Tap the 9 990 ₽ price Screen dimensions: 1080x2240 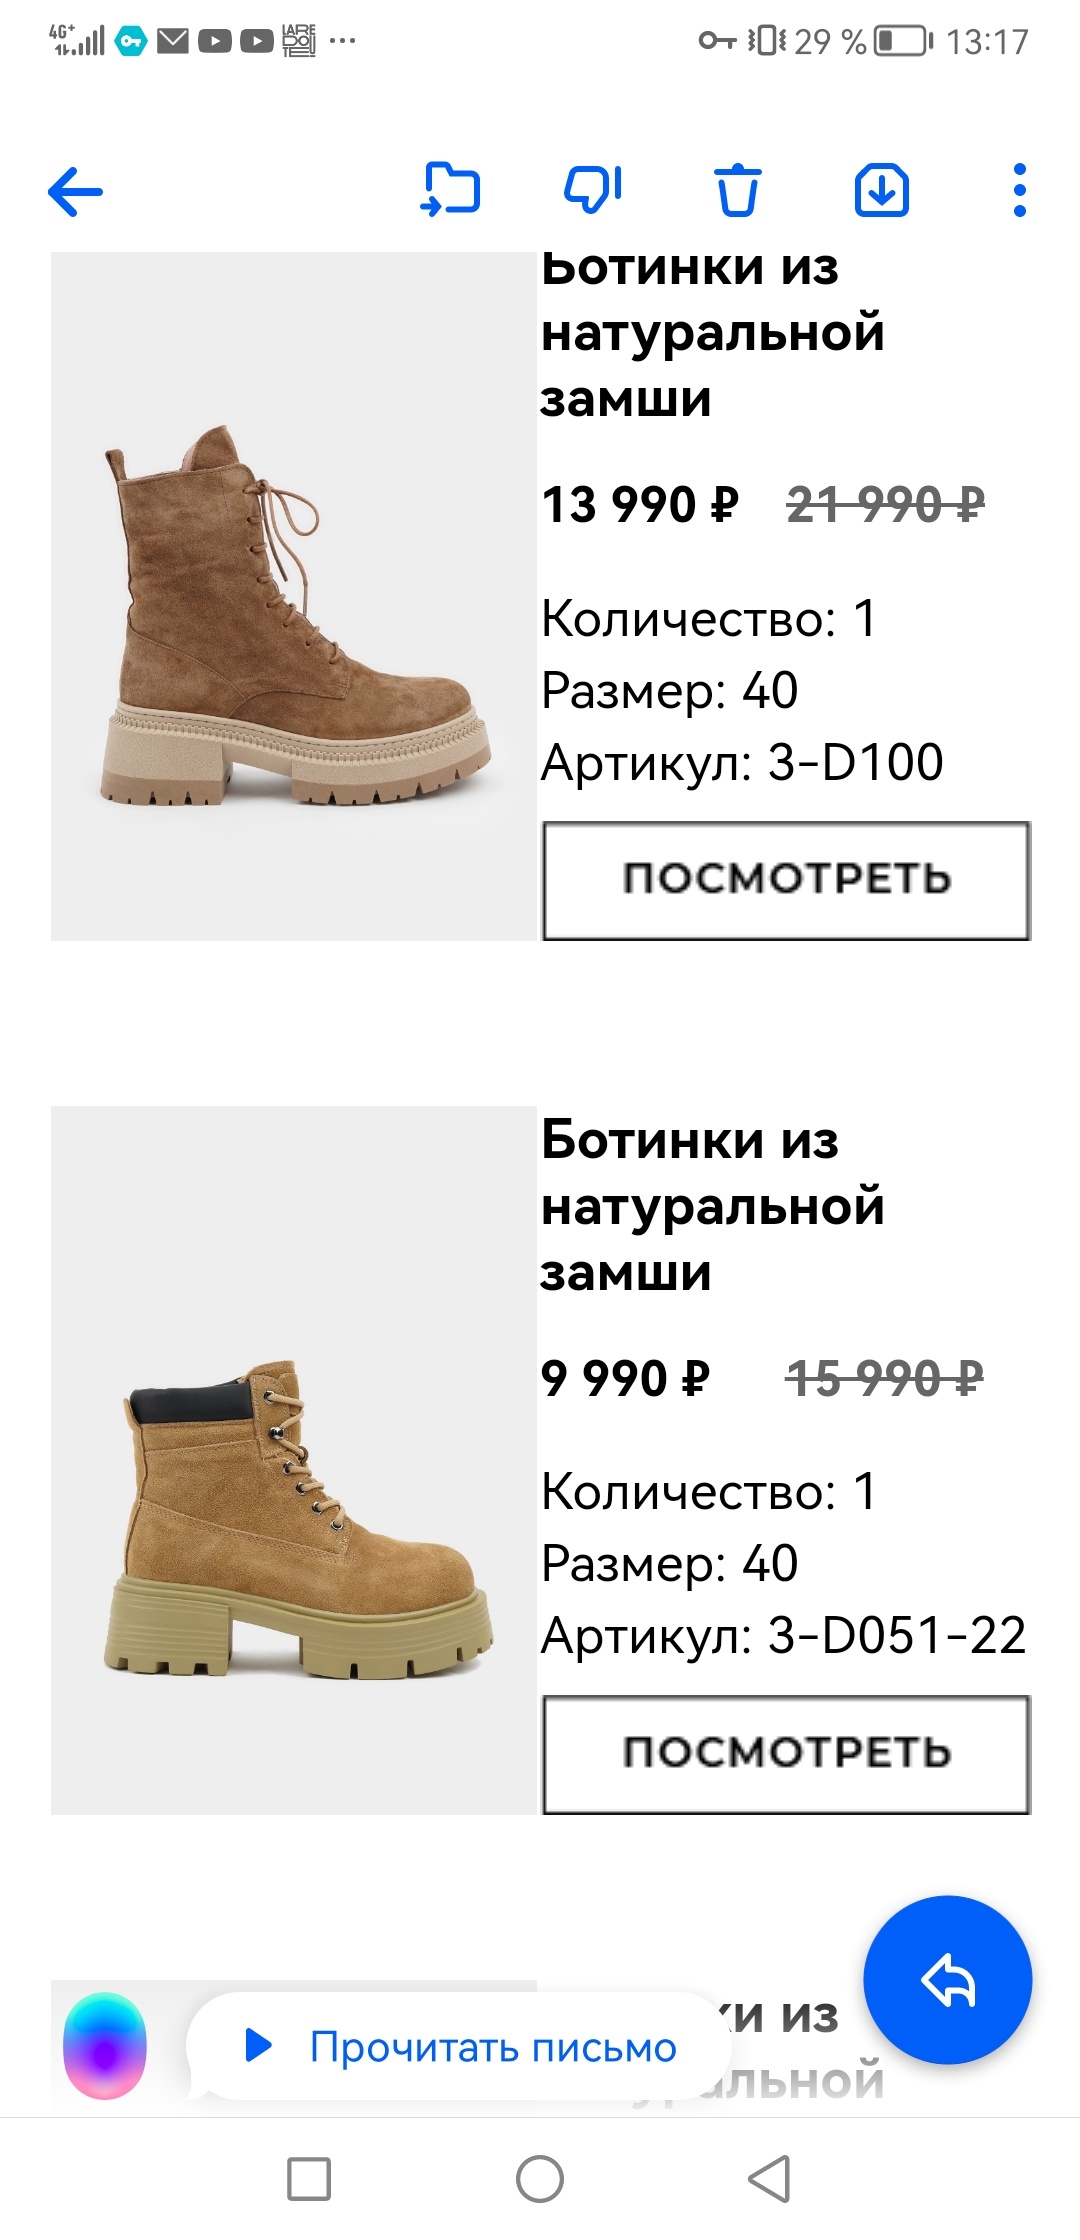(x=626, y=1378)
